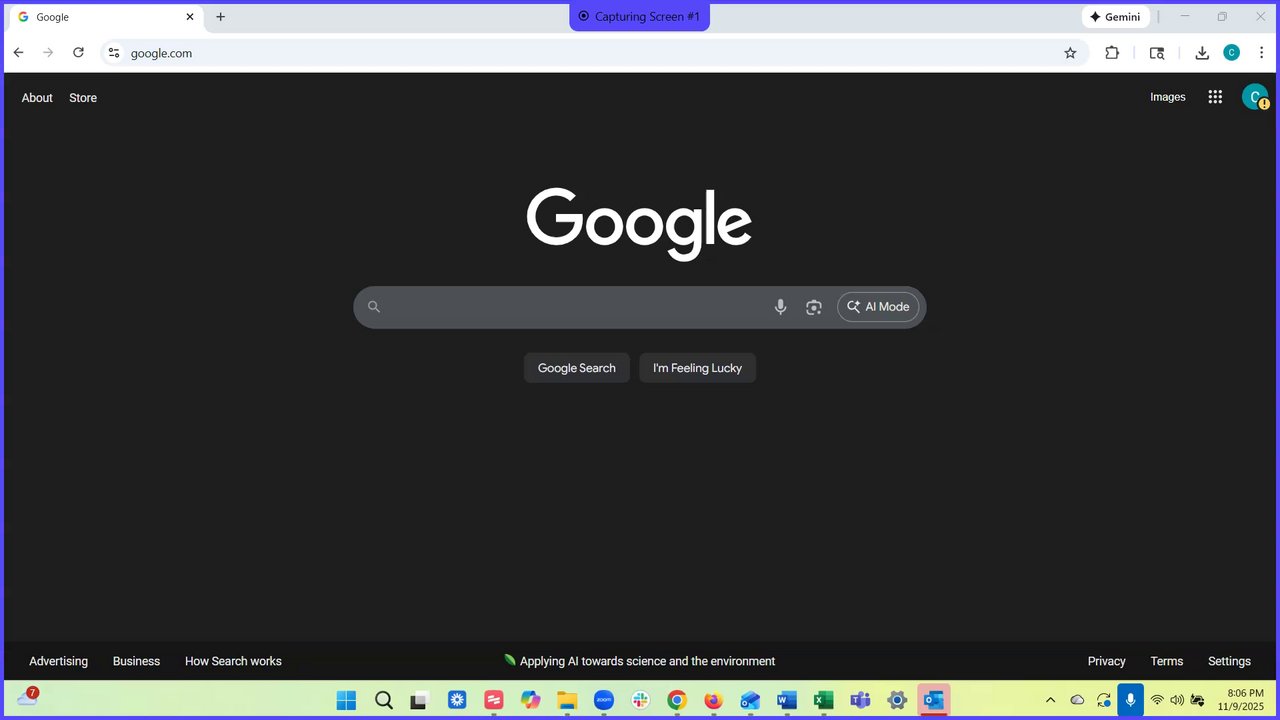Viewport: 1280px width, 720px height.
Task: Open the Chrome profile button in toolbar
Action: click(x=1231, y=53)
